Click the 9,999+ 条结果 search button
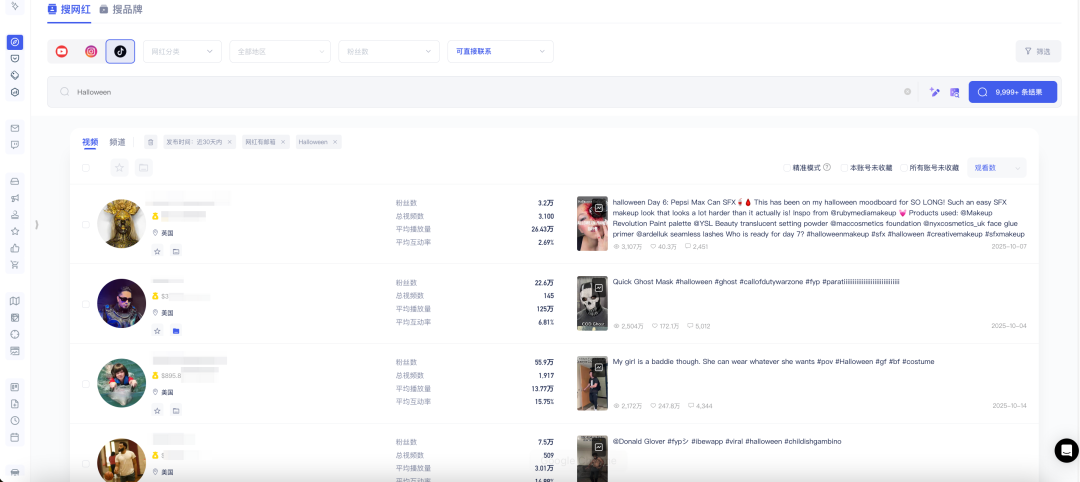The image size is (1080, 482). [1012, 92]
